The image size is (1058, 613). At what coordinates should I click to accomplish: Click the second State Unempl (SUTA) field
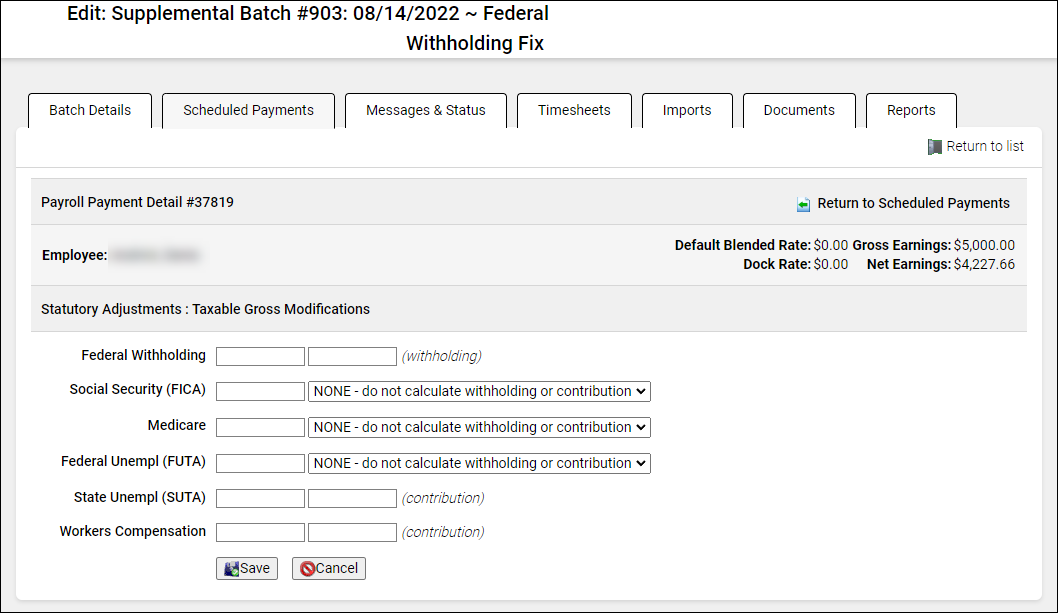[x=352, y=498]
